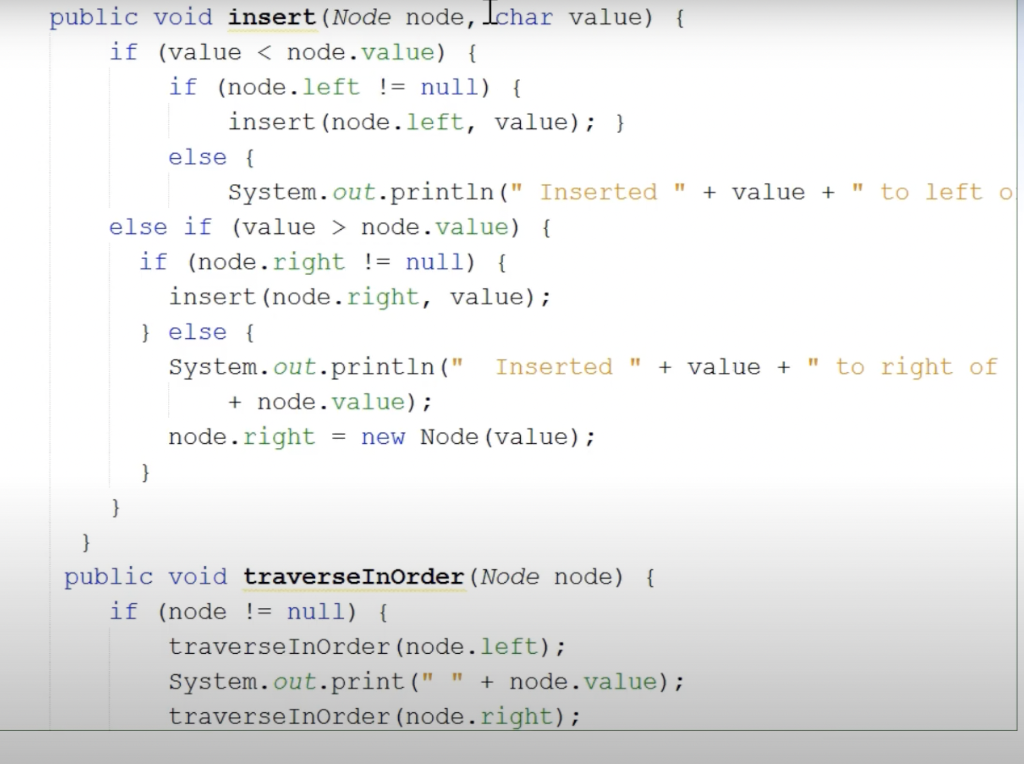1024x764 pixels.
Task: Click the closing brace ending the insert method
Action: point(85,542)
